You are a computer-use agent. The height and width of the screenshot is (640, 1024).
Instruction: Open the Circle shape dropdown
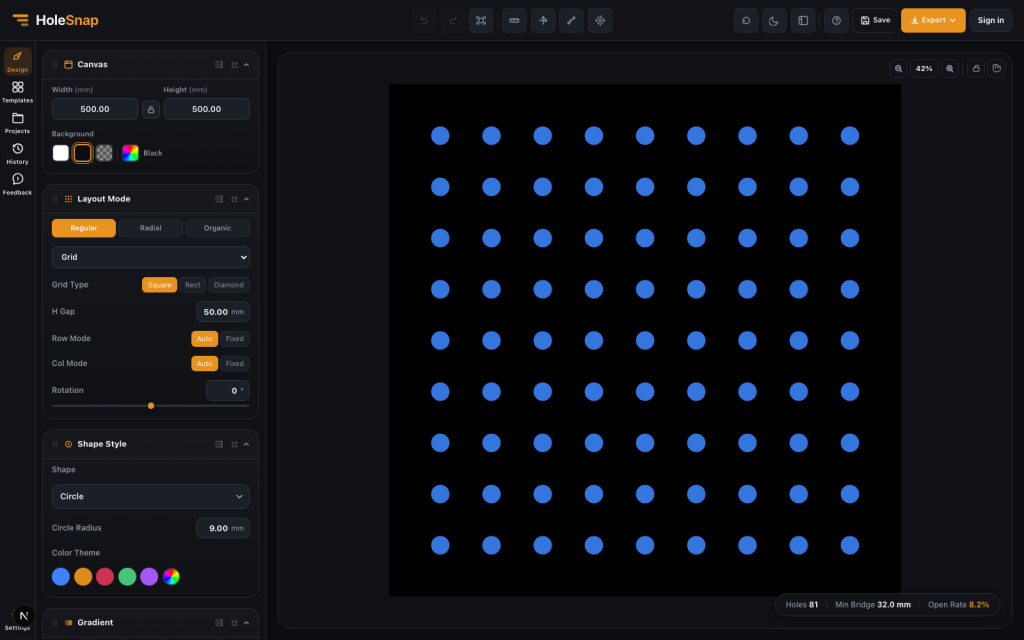(x=151, y=496)
